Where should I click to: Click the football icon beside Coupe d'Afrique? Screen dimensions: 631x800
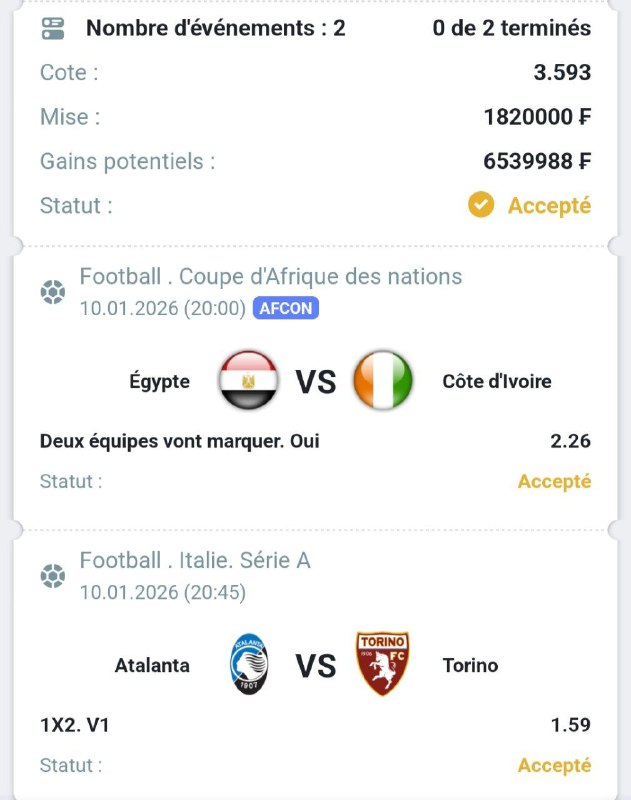52,292
